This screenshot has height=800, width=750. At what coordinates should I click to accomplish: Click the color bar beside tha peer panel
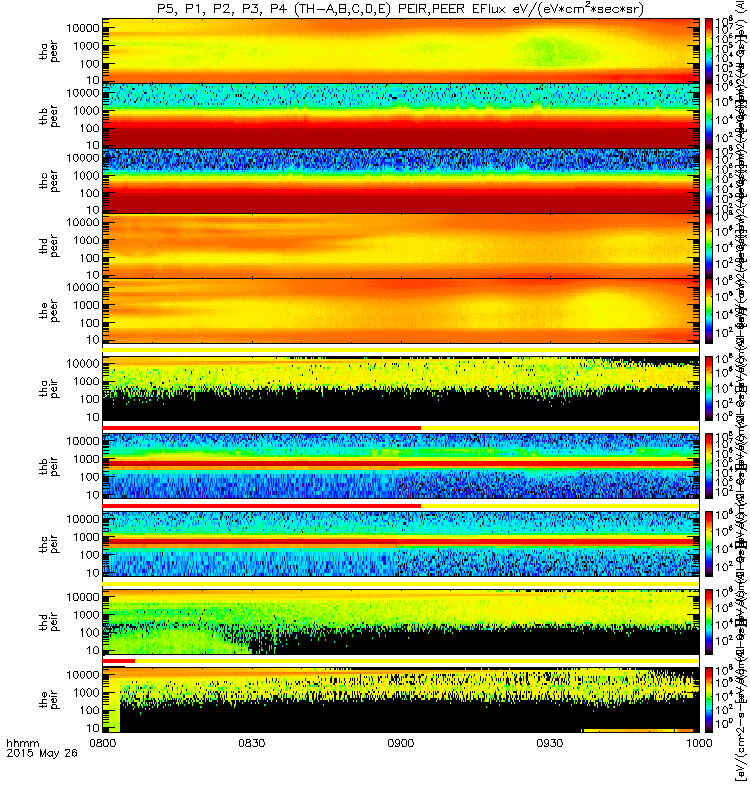(x=709, y=51)
